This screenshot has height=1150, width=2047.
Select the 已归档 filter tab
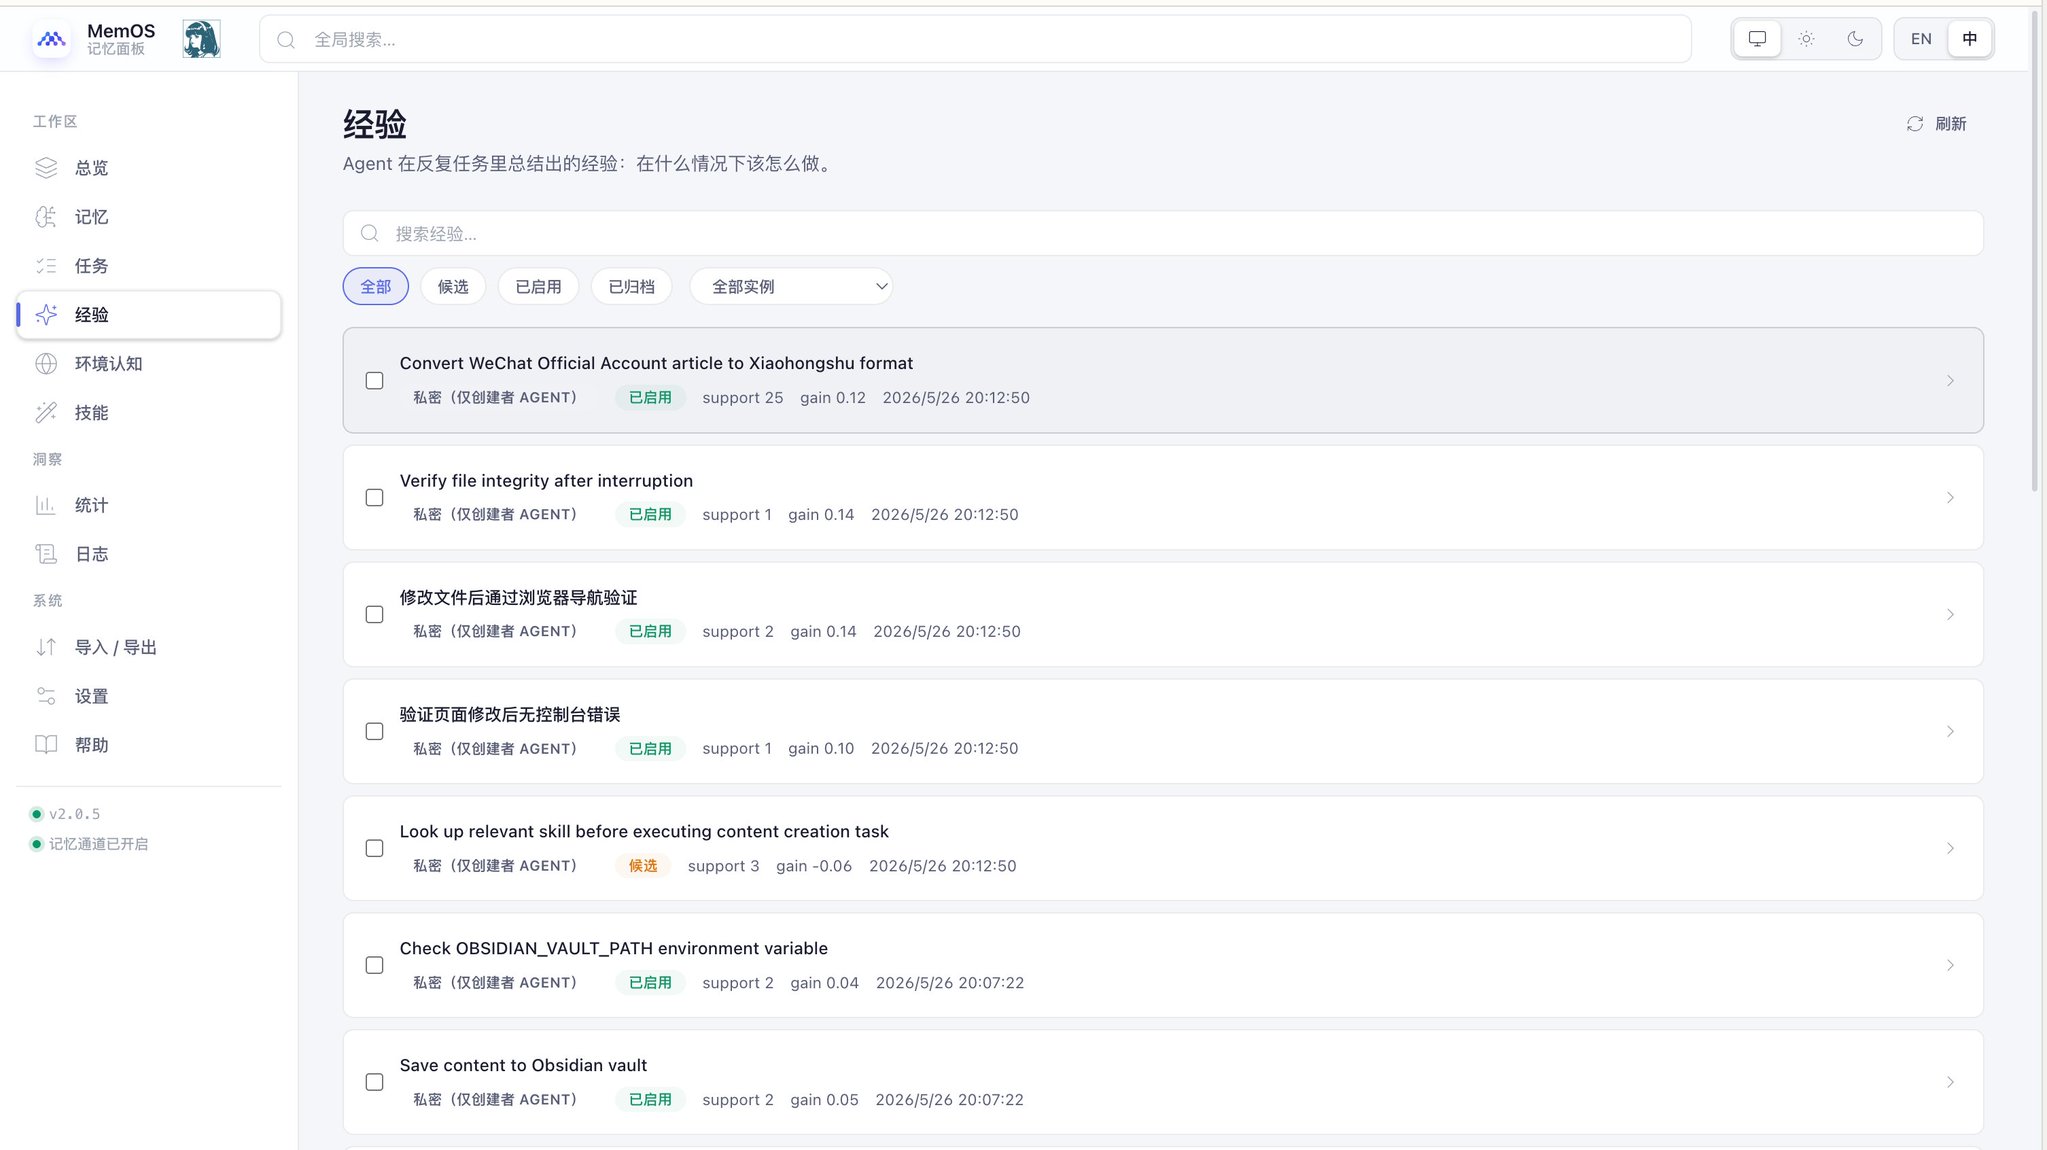[631, 287]
